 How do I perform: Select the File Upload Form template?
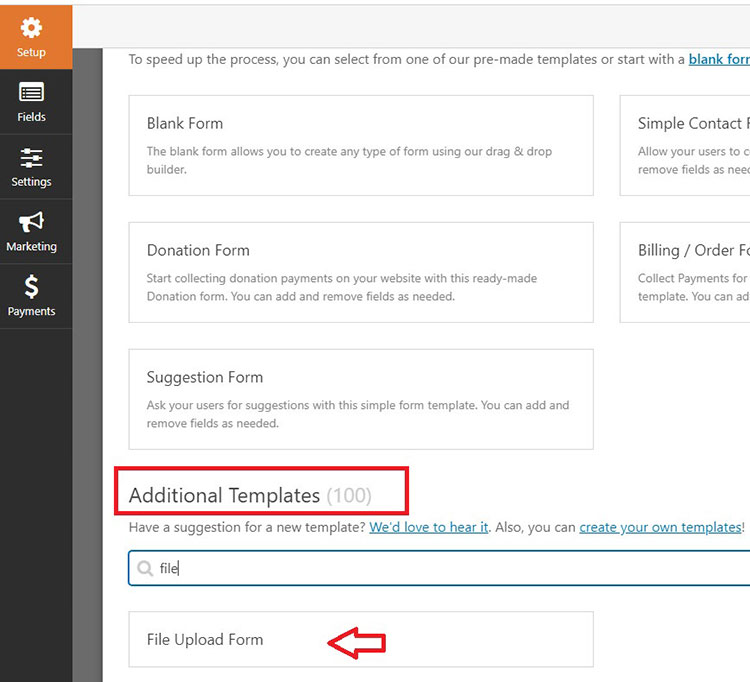pos(360,639)
